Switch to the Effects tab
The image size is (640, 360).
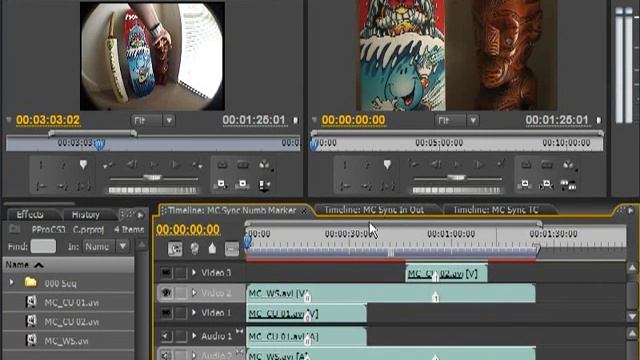[x=30, y=215]
